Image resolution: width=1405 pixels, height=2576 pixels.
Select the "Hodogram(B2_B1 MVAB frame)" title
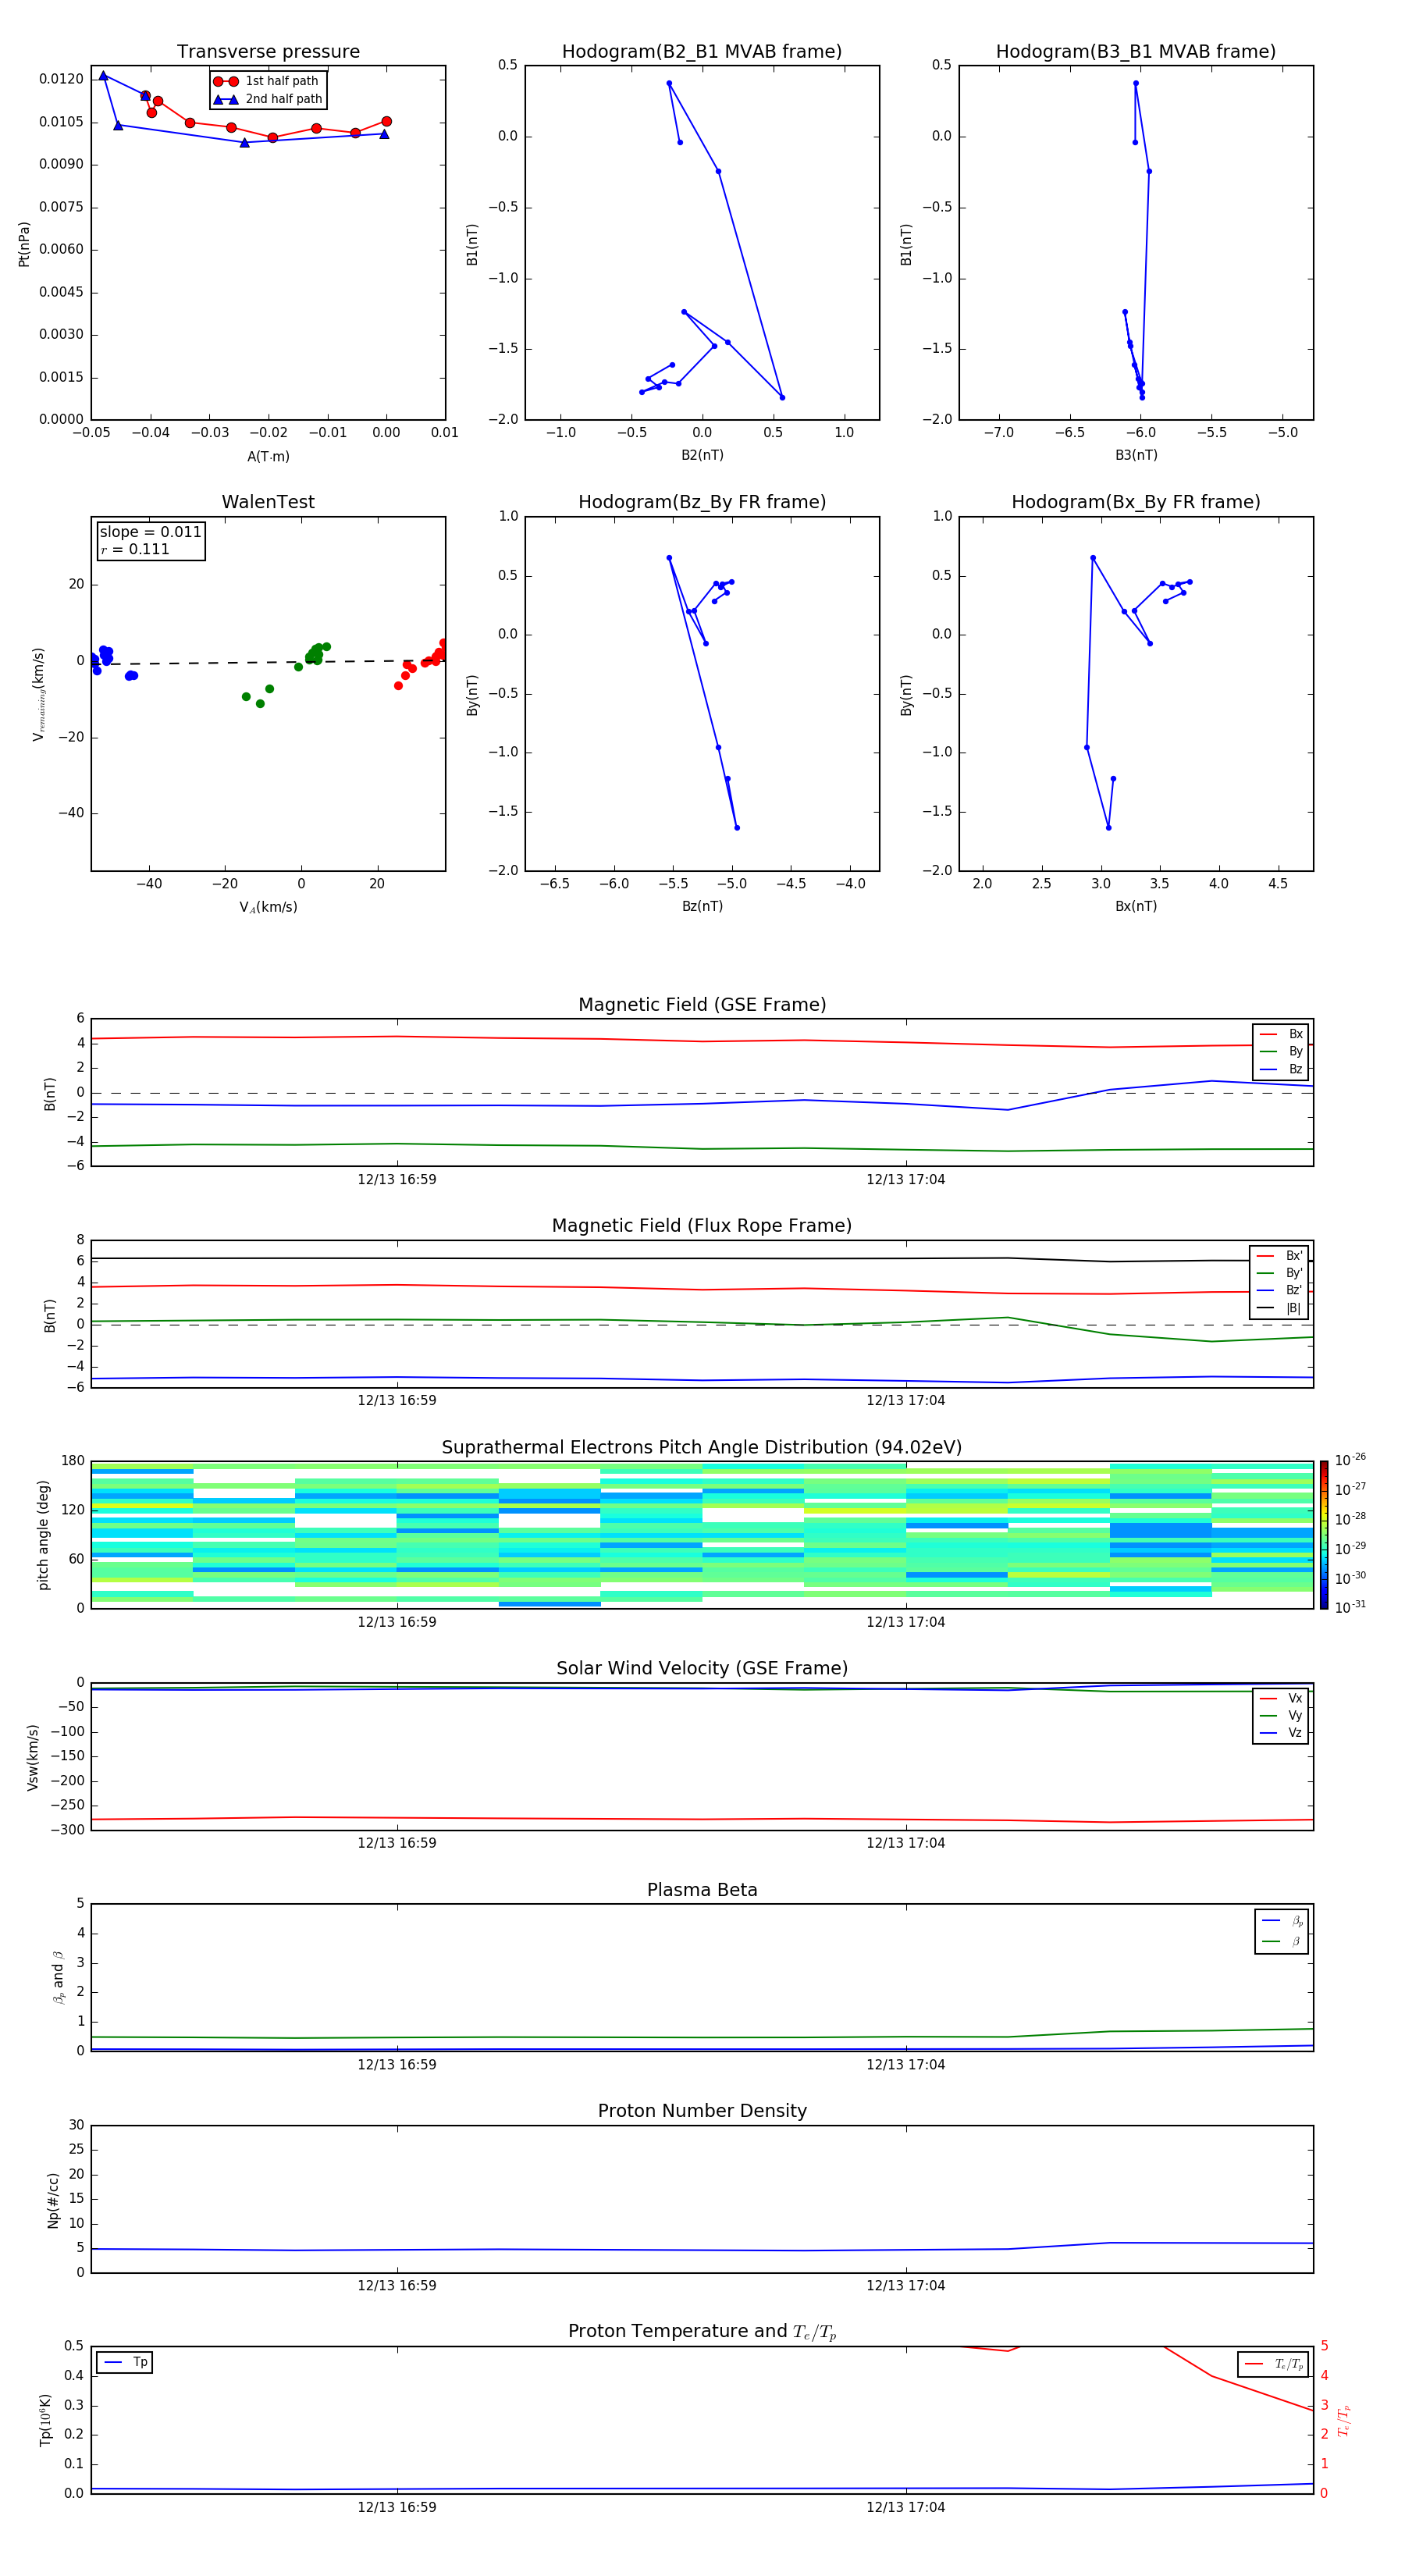coord(702,51)
